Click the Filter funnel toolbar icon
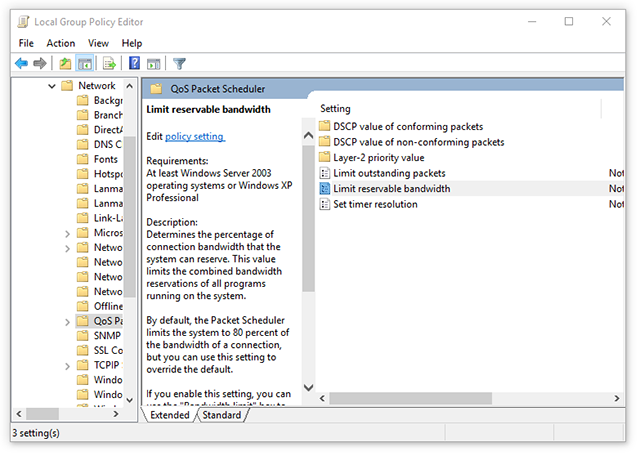640x456 pixels. point(180,64)
